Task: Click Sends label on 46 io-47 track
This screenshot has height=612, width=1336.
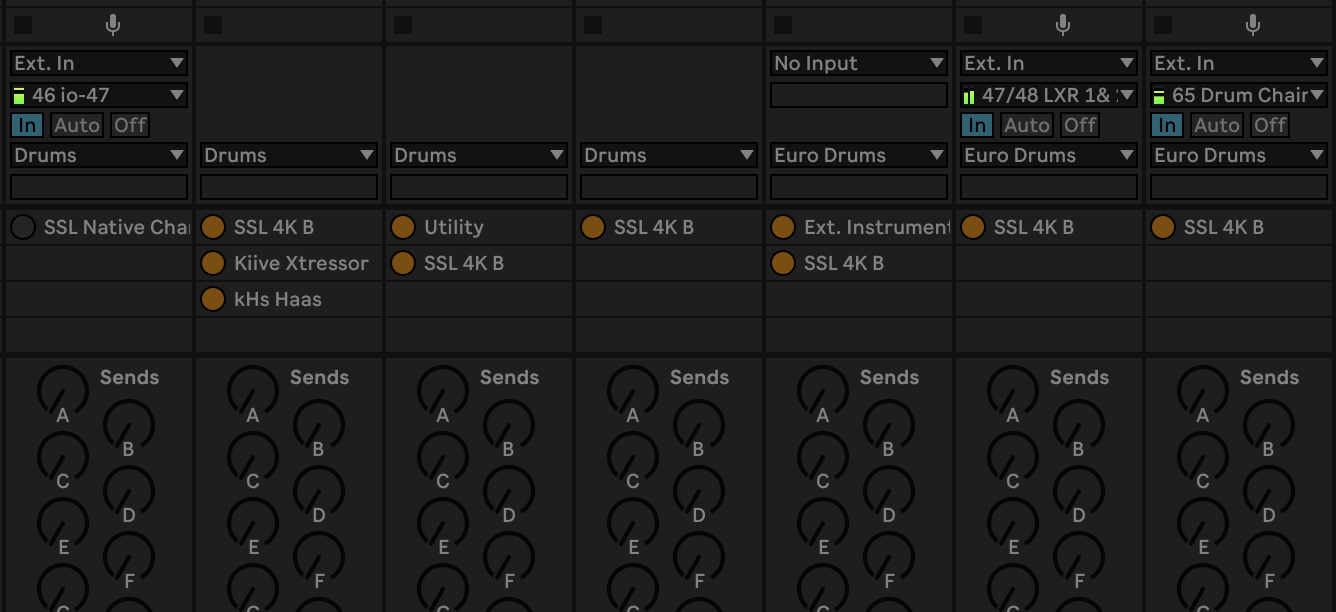Action: [129, 377]
